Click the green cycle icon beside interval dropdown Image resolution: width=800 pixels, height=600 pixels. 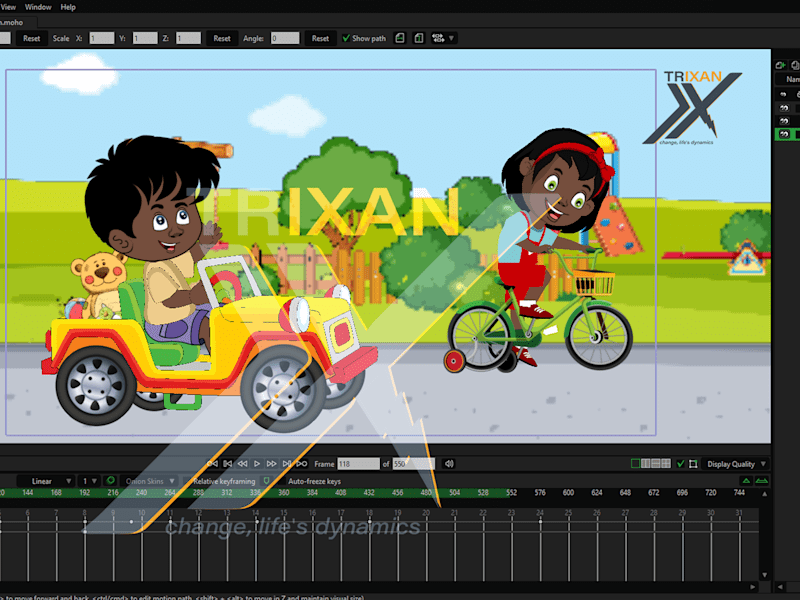click(110, 481)
